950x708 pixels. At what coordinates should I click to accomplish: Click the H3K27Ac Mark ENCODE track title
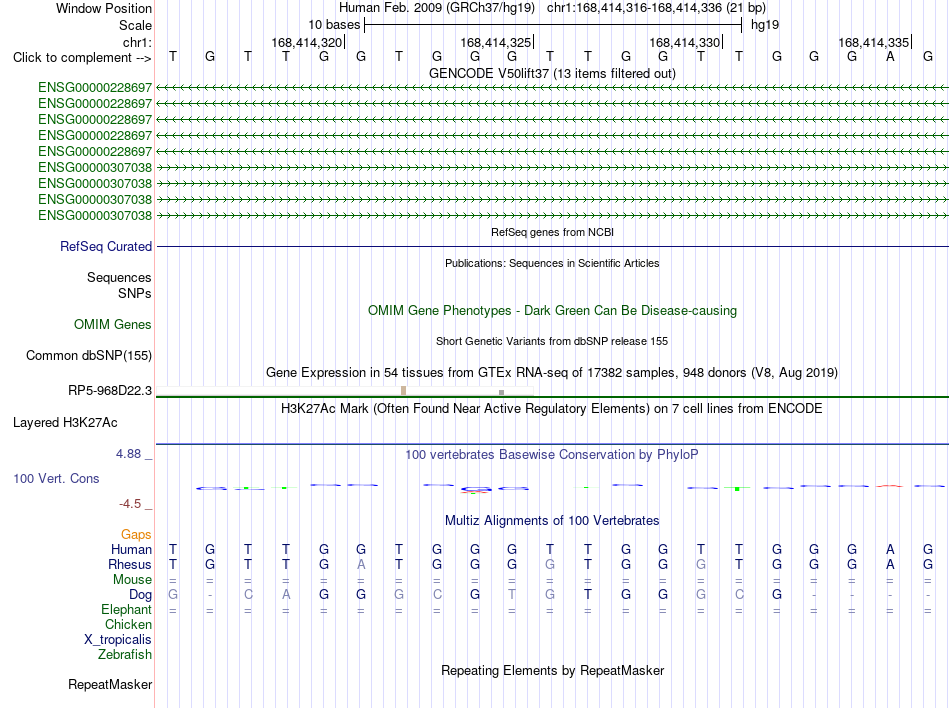coord(552,409)
